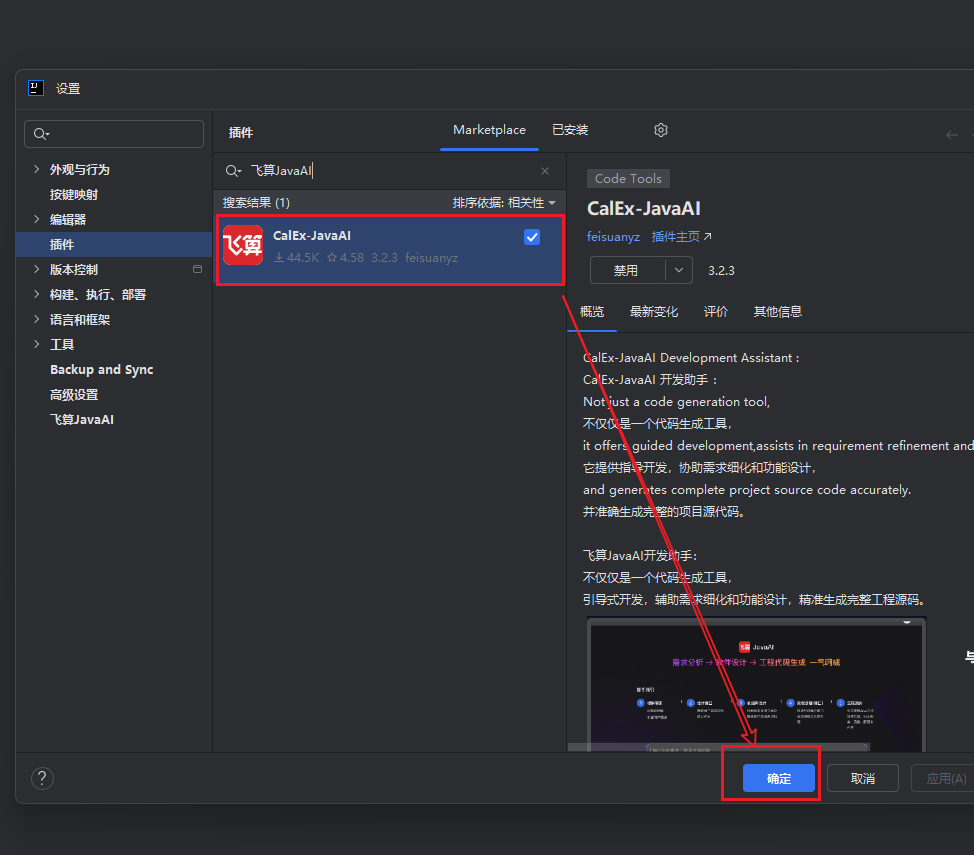Switch to the 已安装 tab
This screenshot has height=855, width=974.
(570, 130)
